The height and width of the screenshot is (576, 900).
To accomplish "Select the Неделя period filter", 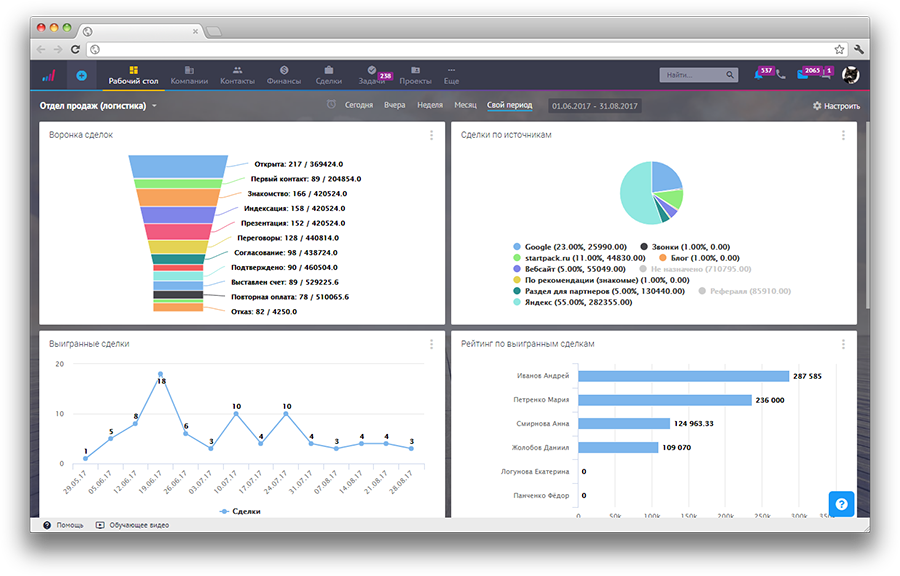I will [430, 105].
